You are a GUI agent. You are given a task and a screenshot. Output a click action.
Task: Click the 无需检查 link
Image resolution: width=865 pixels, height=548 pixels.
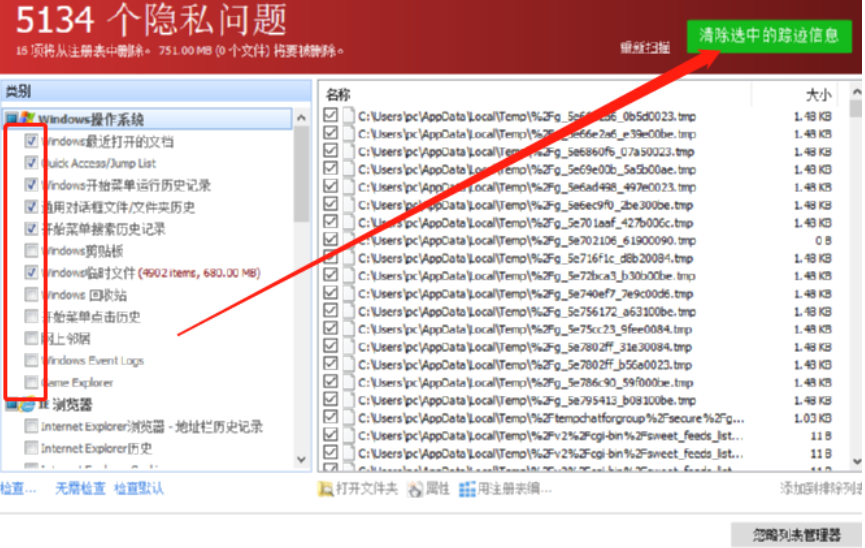click(80, 488)
